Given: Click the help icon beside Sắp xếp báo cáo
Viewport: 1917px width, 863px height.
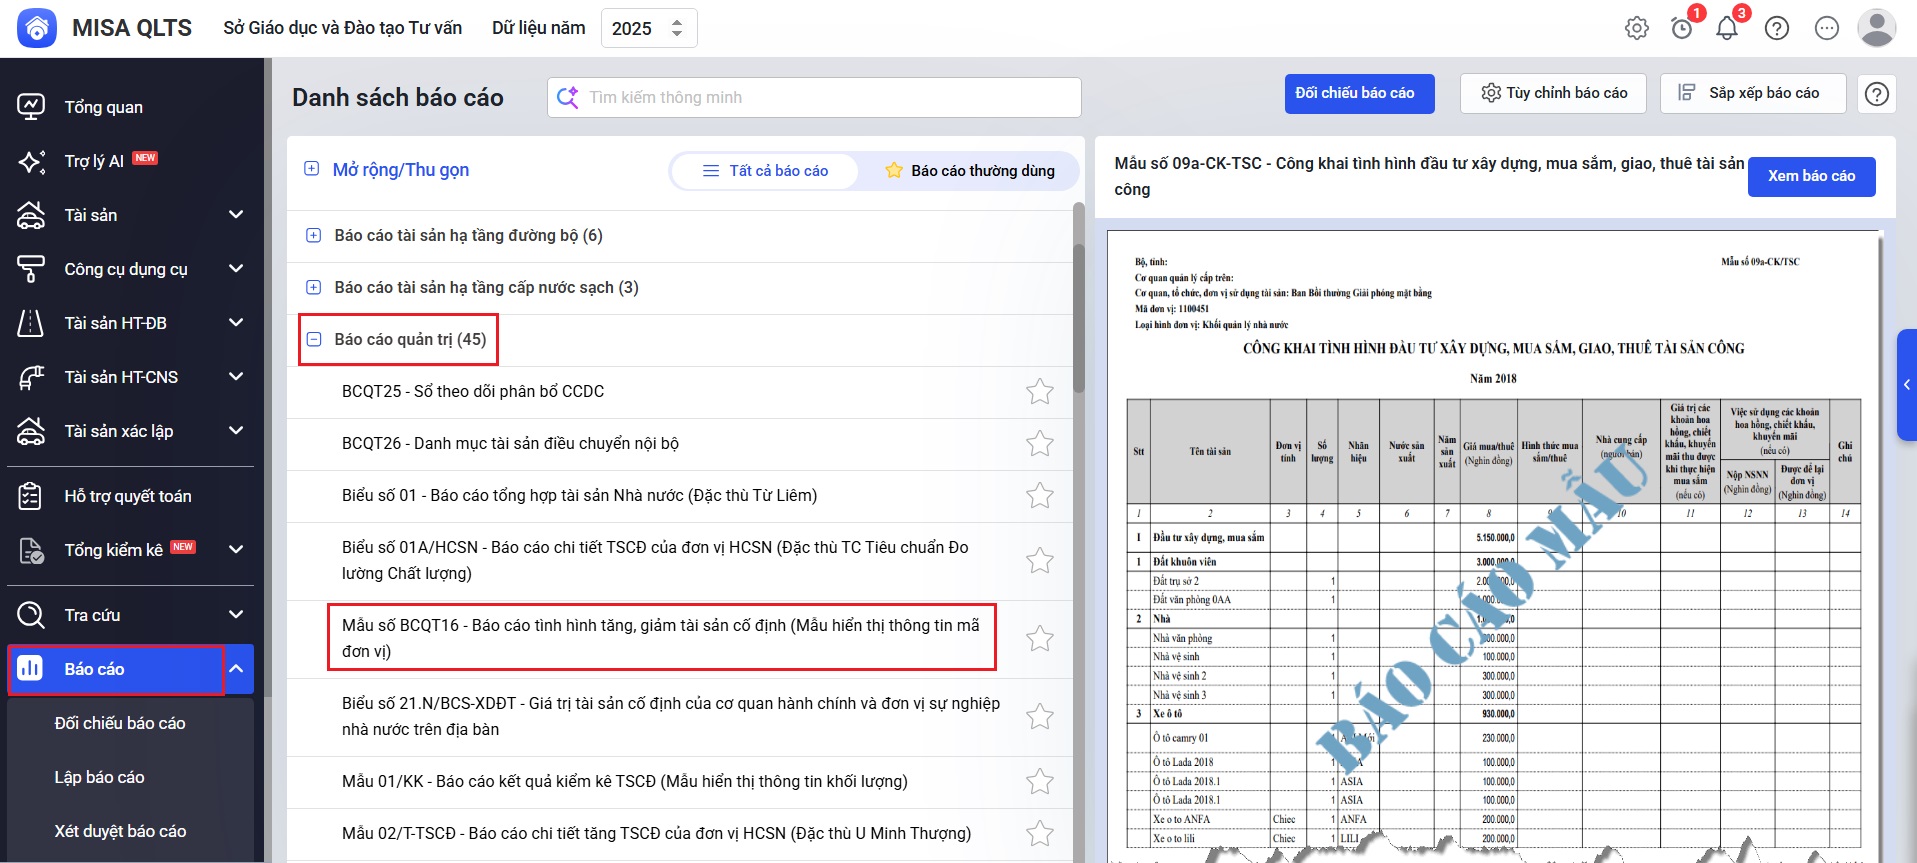Looking at the screenshot, I should [x=1877, y=94].
